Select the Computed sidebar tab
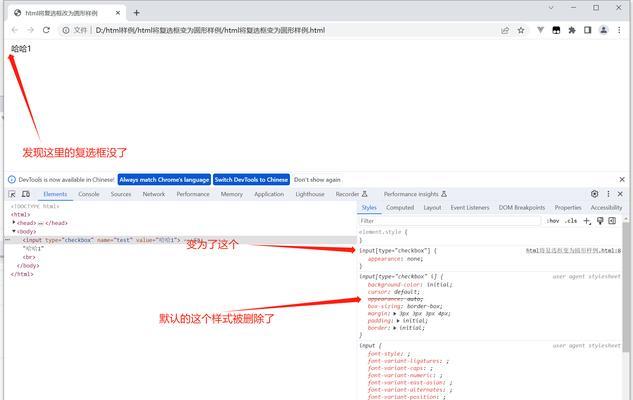Image resolution: width=633 pixels, height=400 pixels. [x=400, y=207]
